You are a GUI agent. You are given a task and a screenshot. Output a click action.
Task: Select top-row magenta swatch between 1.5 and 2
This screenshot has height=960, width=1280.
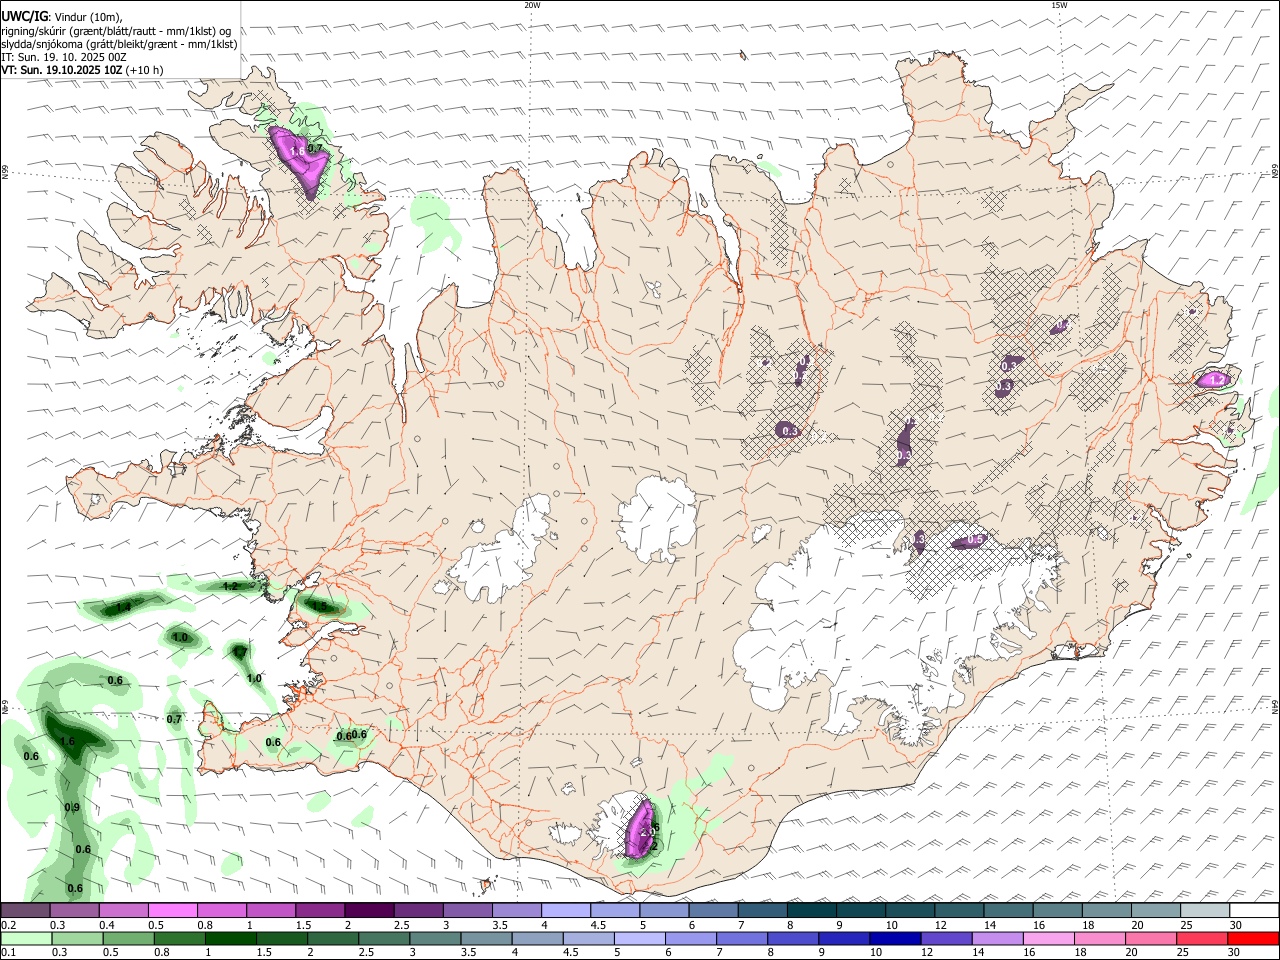(320, 910)
